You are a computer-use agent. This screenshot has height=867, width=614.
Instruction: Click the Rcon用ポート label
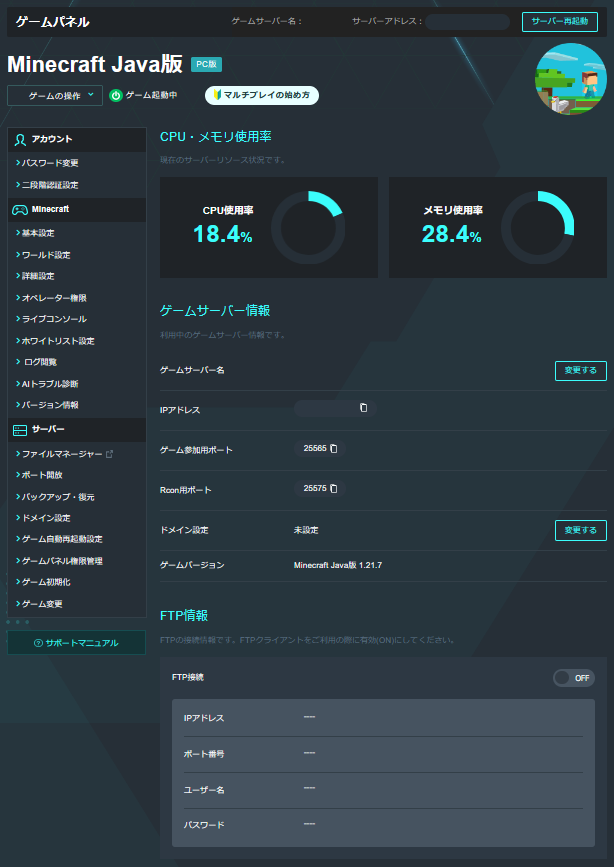(x=186, y=490)
